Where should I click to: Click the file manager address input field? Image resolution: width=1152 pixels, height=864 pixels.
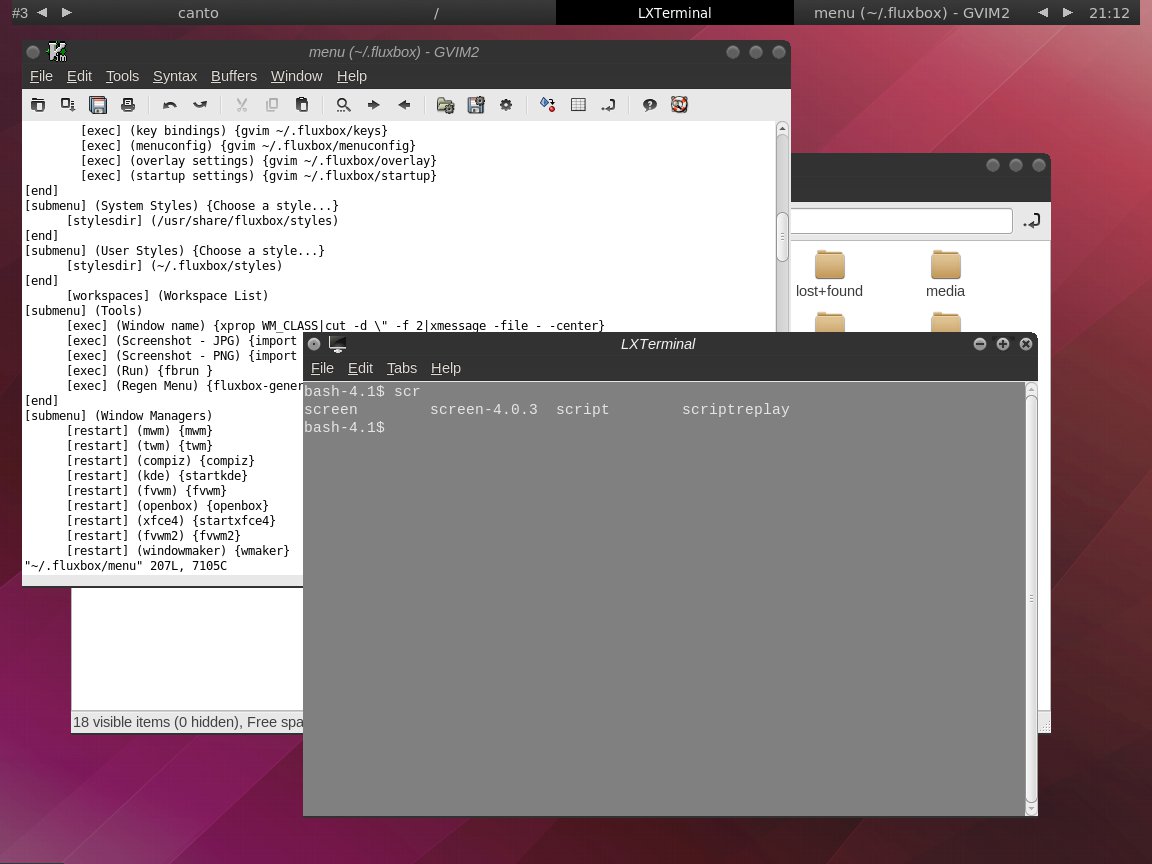click(x=901, y=221)
